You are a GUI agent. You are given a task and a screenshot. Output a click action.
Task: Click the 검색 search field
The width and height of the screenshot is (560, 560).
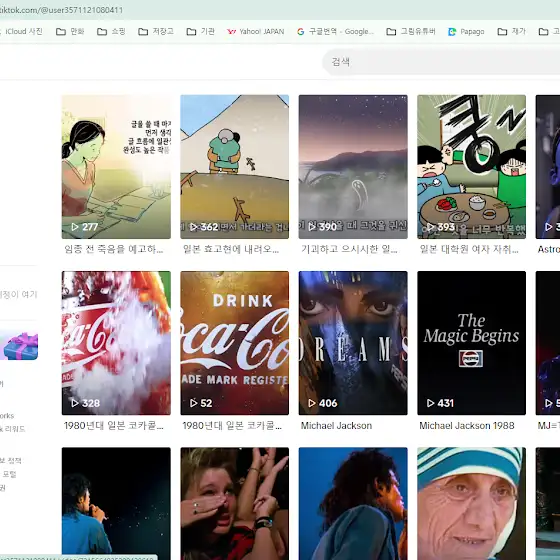(x=441, y=62)
